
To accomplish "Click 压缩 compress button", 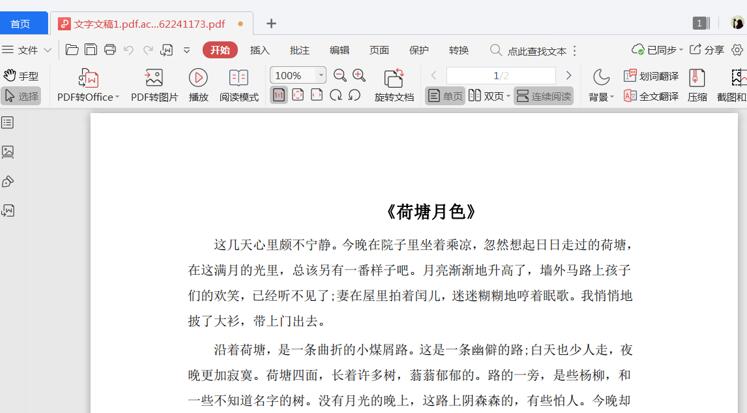I will click(697, 85).
